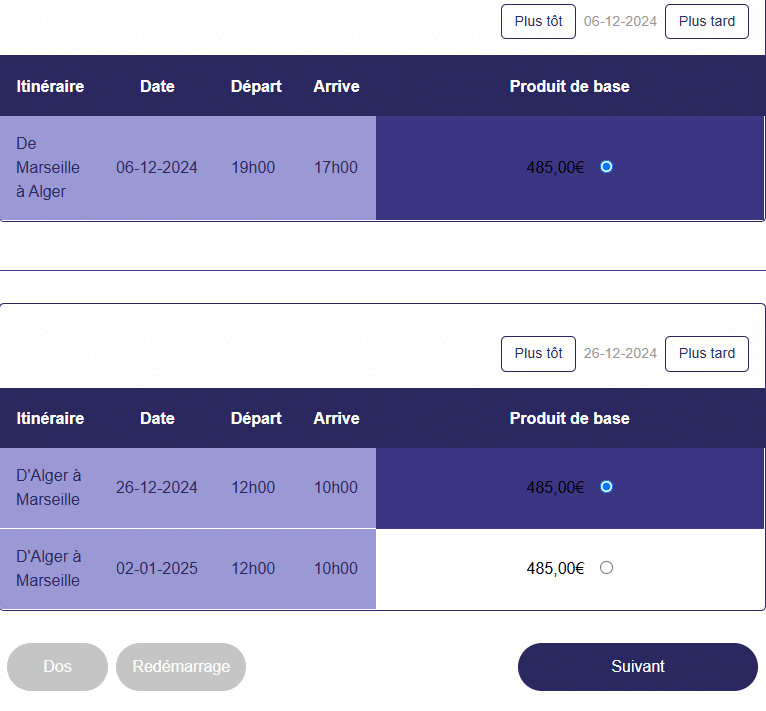The width and height of the screenshot is (766, 711).
Task: Click 485,00€ price in 02-01-2025 row
Action: coord(555,569)
